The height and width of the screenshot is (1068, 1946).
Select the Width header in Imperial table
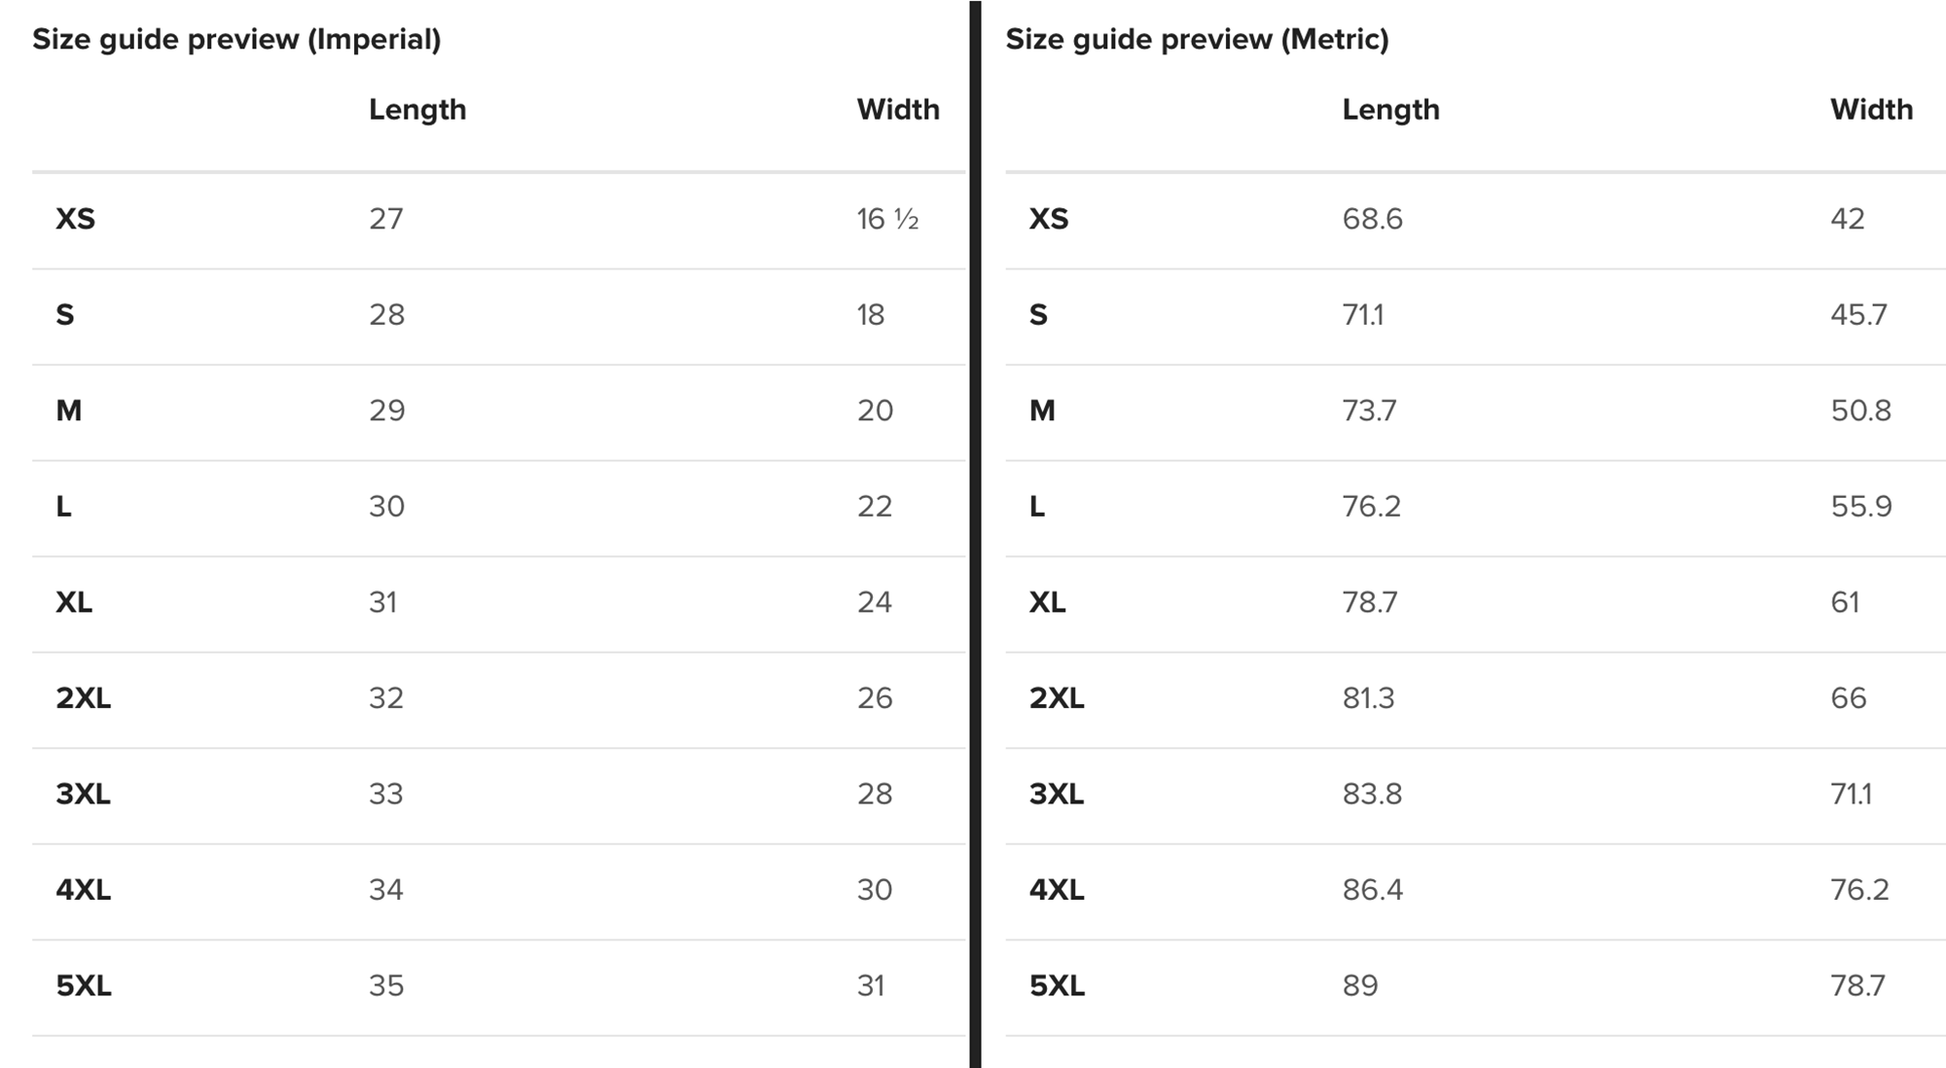[898, 109]
